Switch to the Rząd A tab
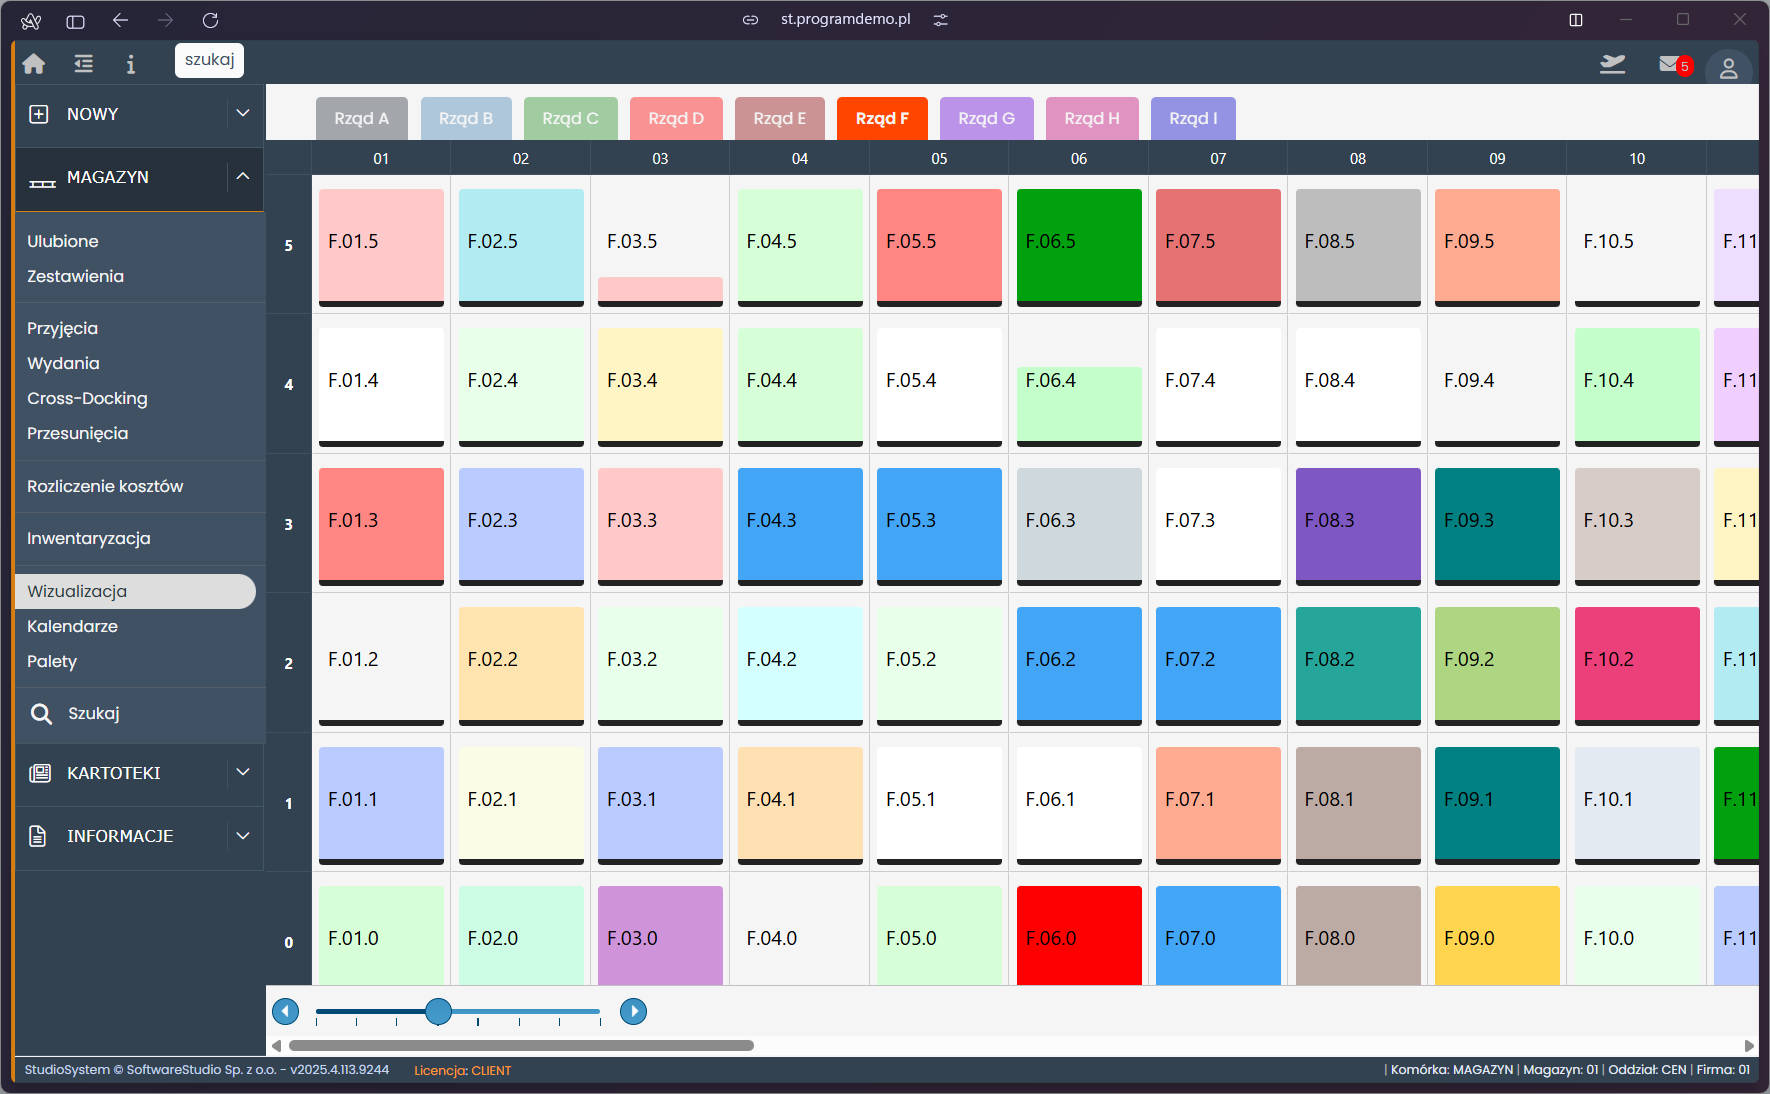 [x=361, y=118]
